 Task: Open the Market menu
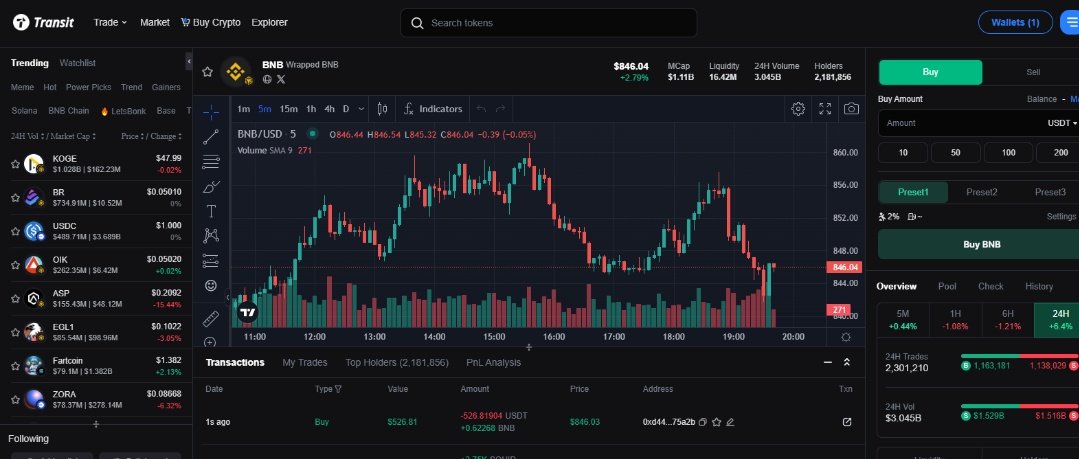155,23
